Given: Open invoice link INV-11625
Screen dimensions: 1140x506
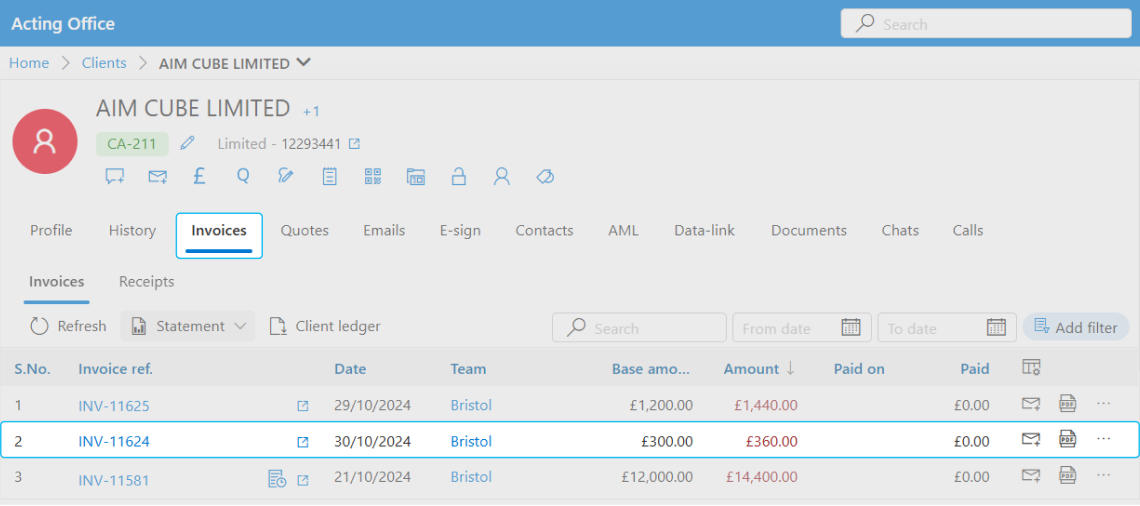Looking at the screenshot, I should point(114,406).
